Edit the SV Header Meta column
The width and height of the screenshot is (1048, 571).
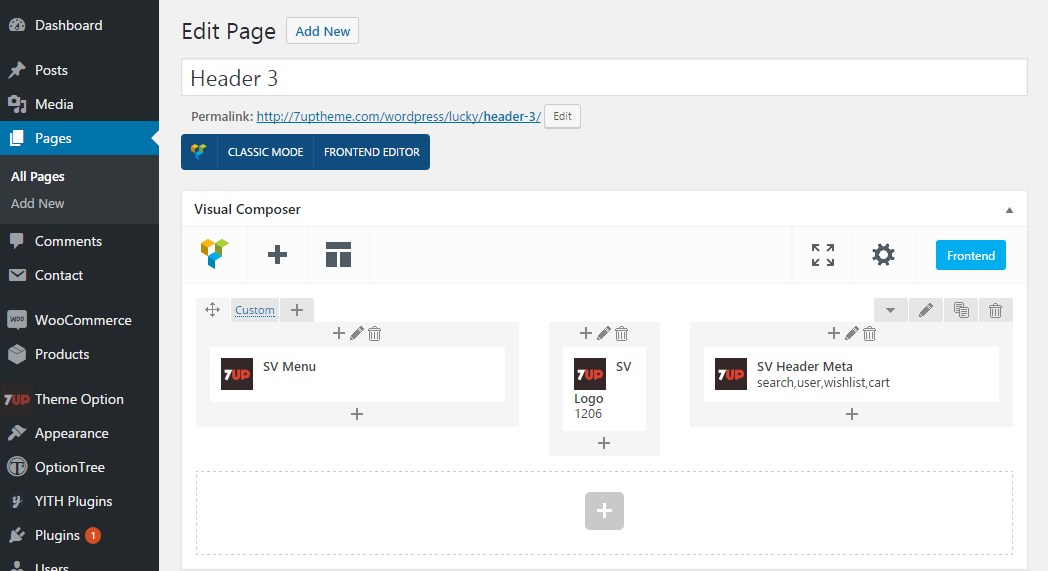pyautogui.click(x=852, y=334)
